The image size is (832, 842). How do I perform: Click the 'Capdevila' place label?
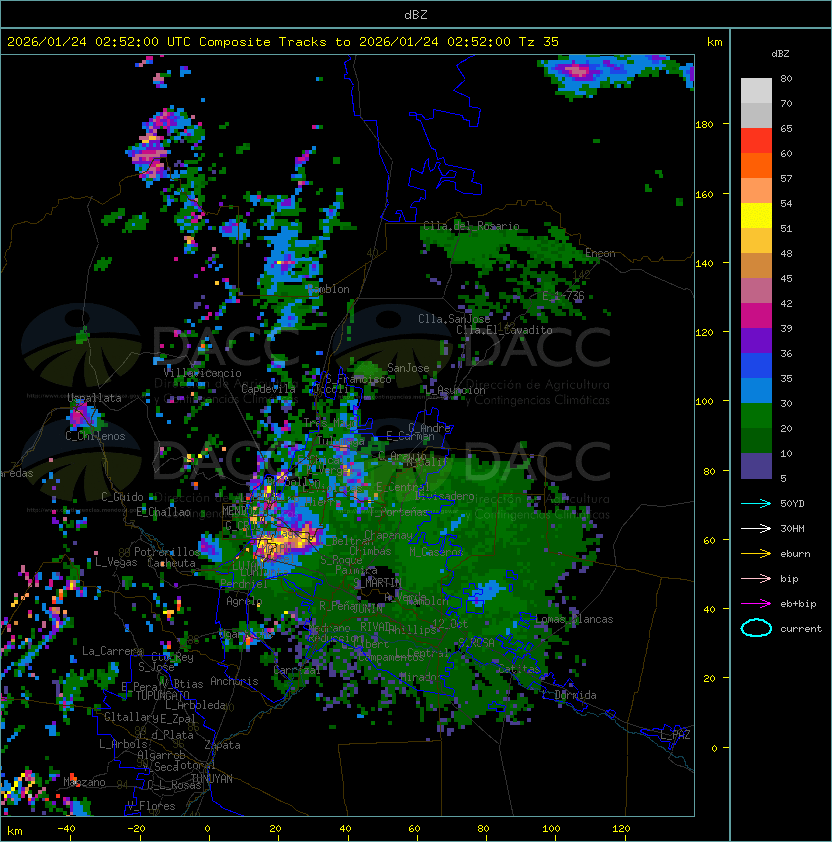(268, 389)
